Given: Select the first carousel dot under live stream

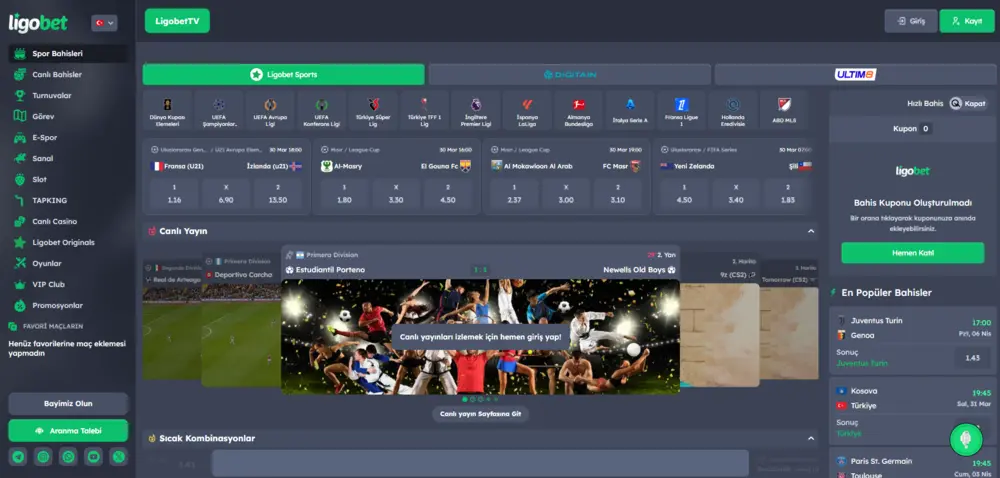Looking at the screenshot, I should (x=464, y=400).
